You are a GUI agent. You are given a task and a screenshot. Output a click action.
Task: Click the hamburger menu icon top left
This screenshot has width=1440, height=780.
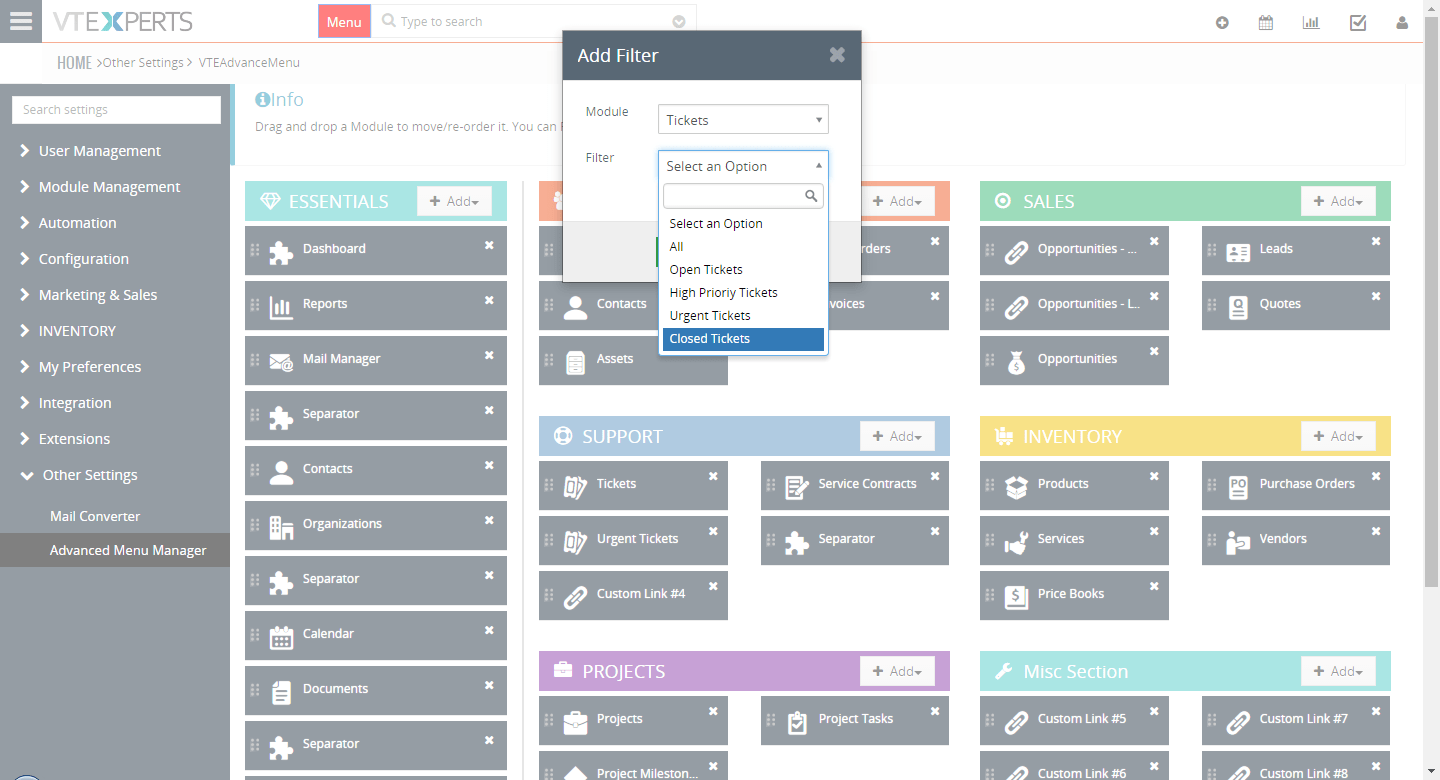[x=21, y=21]
